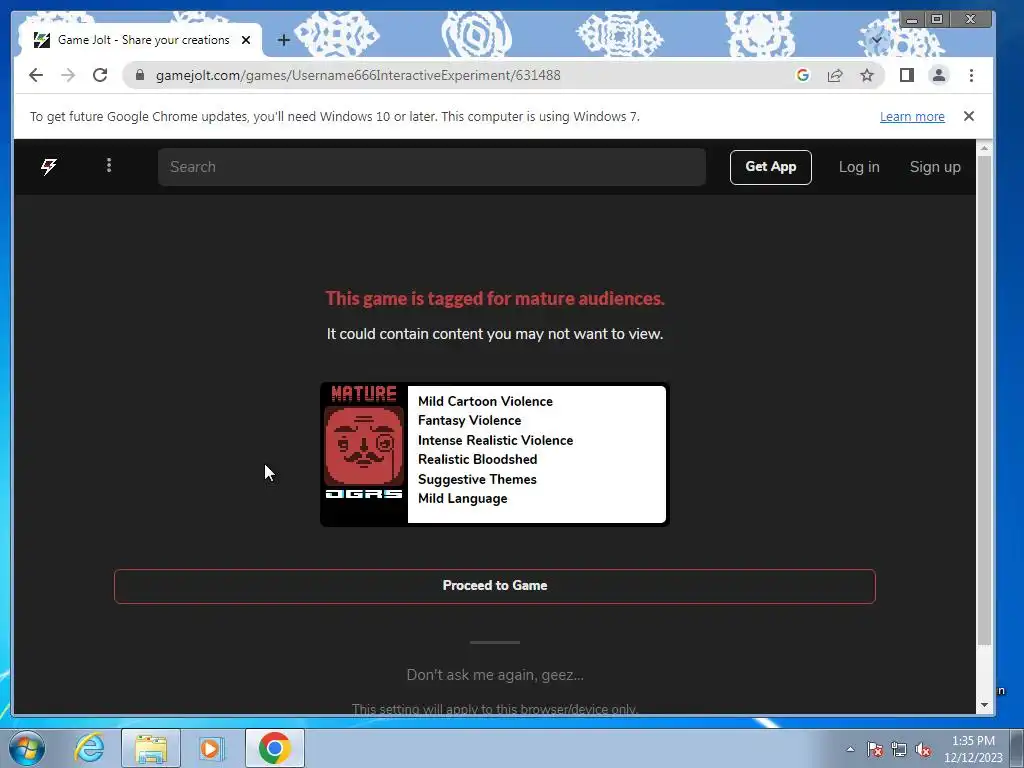Show hidden tray icons arrow
Image resolution: width=1024 pixels, height=768 pixels.
point(850,750)
